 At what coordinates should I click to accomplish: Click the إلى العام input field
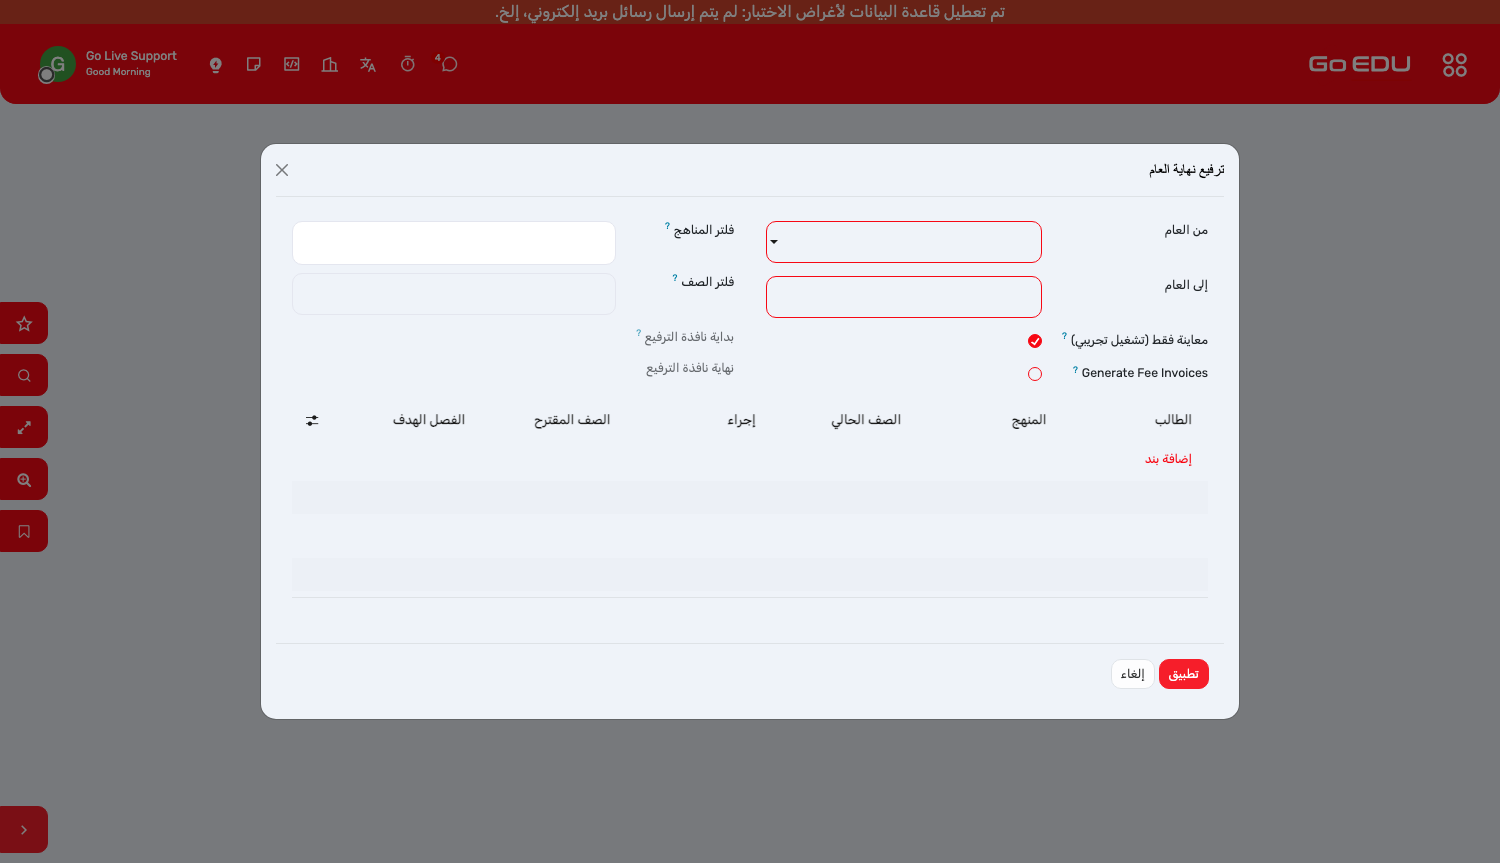coord(904,297)
